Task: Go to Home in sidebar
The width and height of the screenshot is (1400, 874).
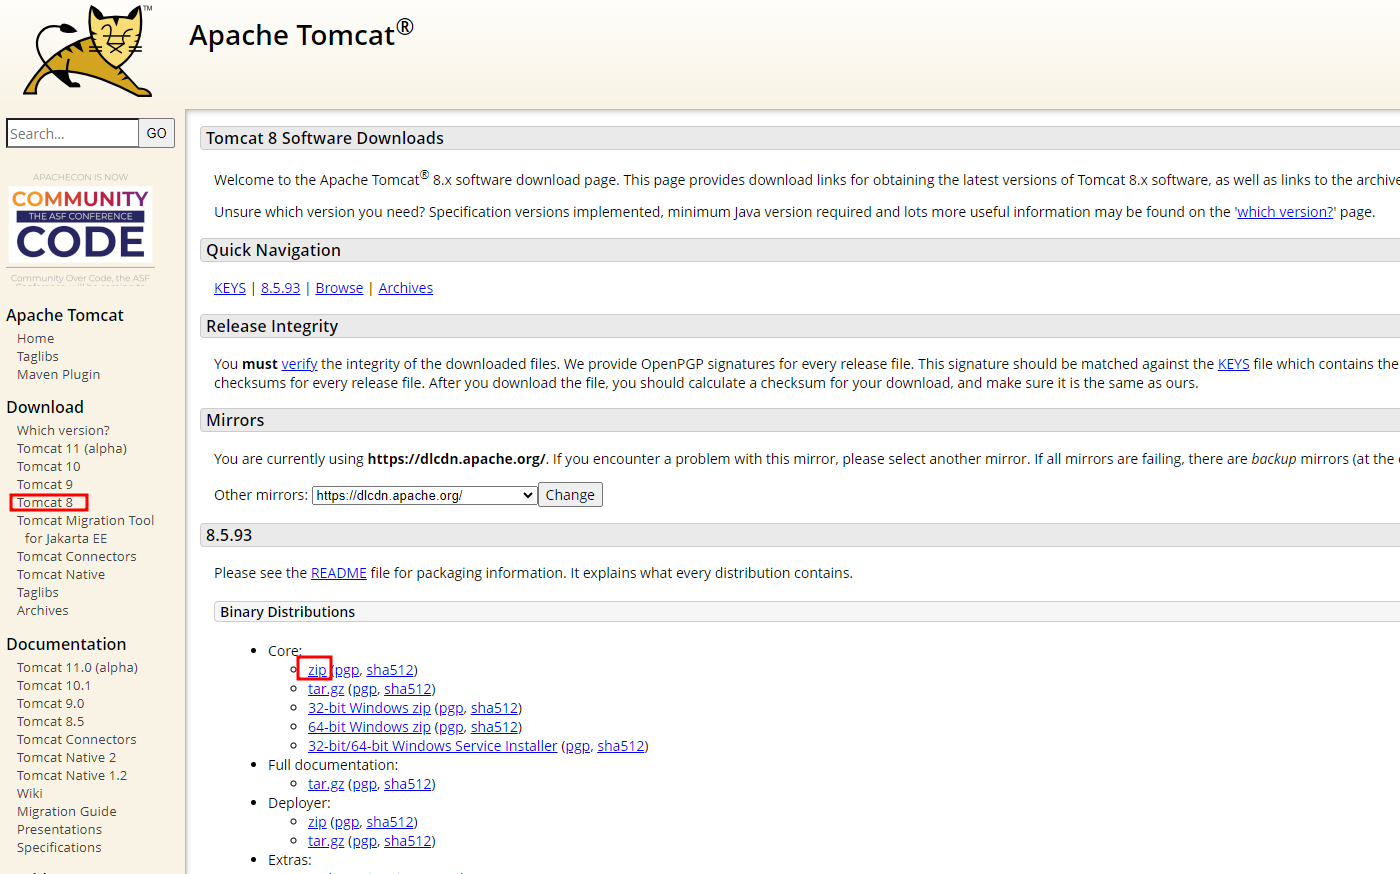Action: 35,339
